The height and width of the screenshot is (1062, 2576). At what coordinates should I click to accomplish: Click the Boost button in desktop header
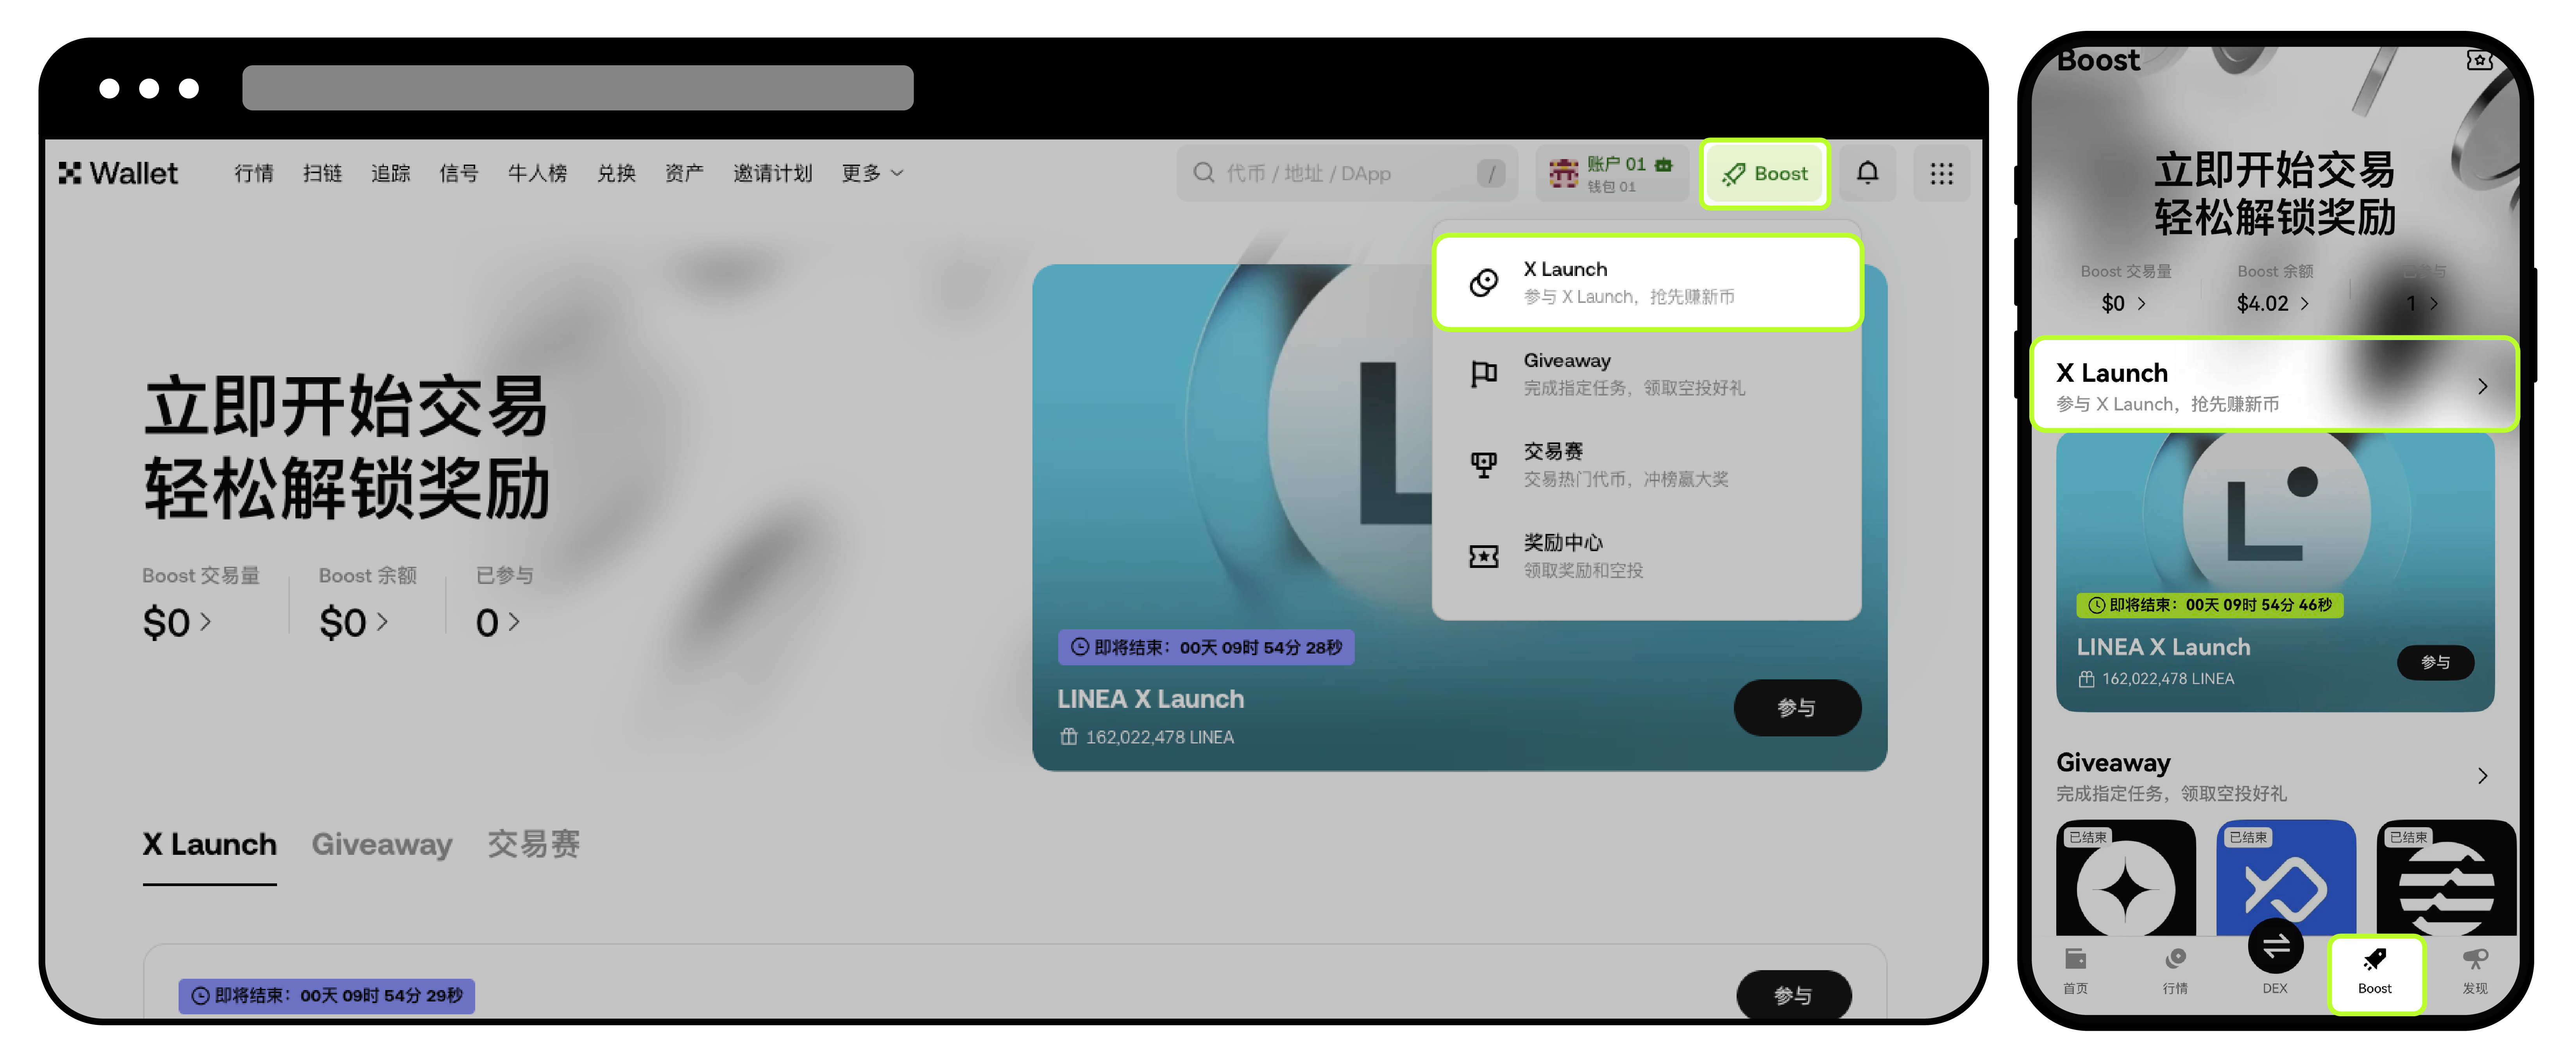point(1765,174)
